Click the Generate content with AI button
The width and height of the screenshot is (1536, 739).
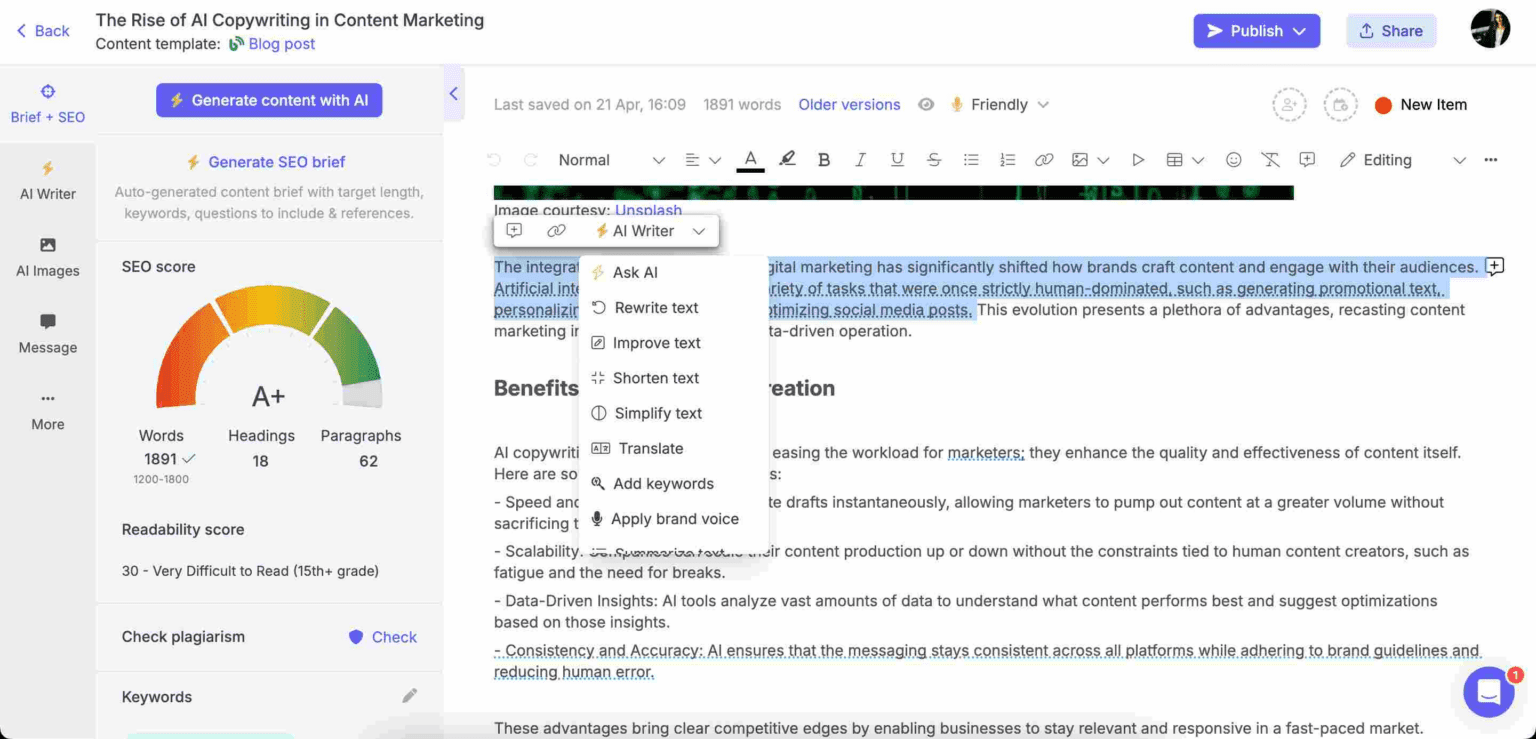click(x=268, y=100)
